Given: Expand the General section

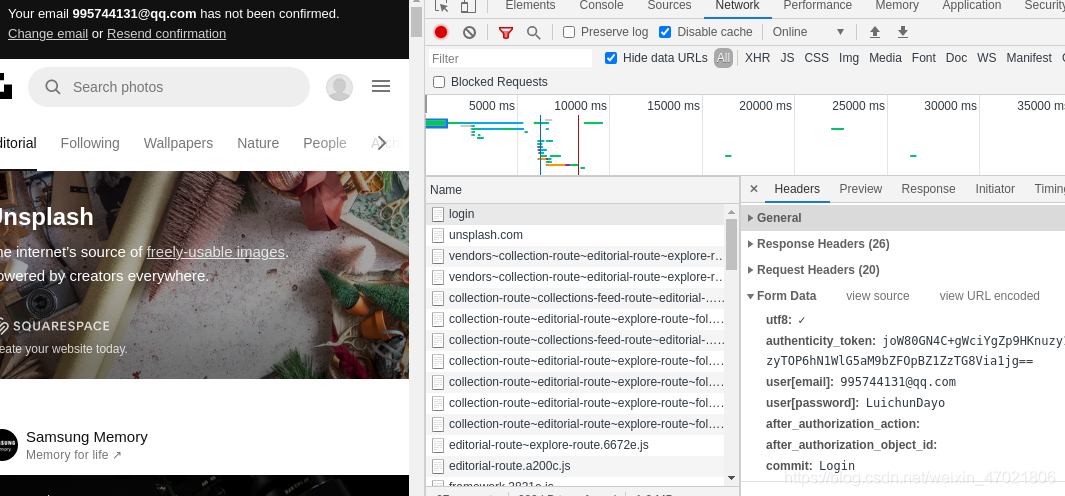Looking at the screenshot, I should tap(778, 217).
